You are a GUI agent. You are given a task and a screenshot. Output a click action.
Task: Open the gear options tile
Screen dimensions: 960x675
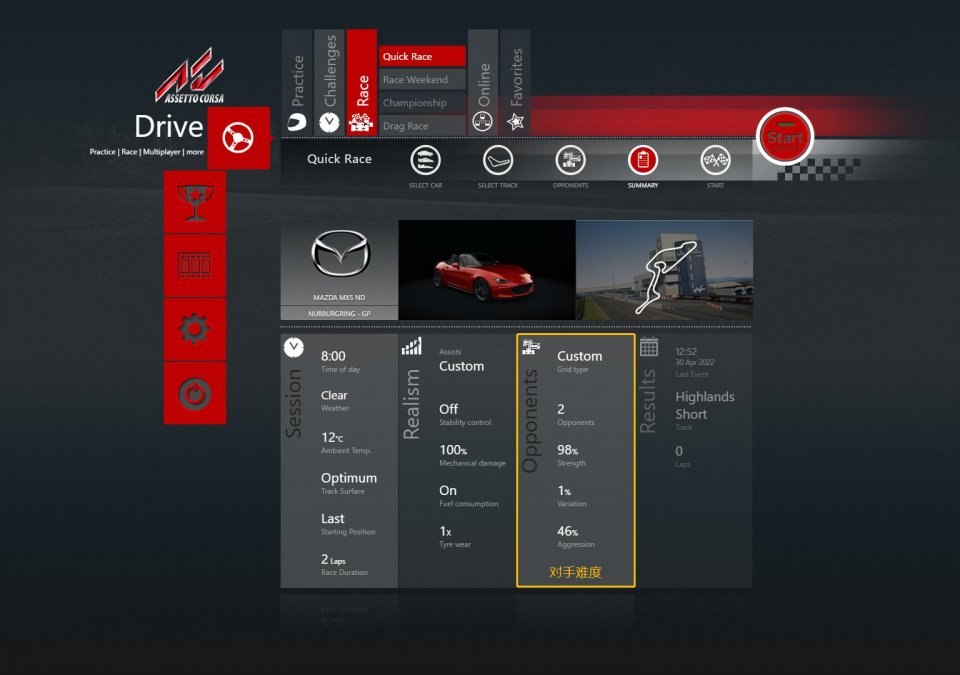[x=195, y=330]
